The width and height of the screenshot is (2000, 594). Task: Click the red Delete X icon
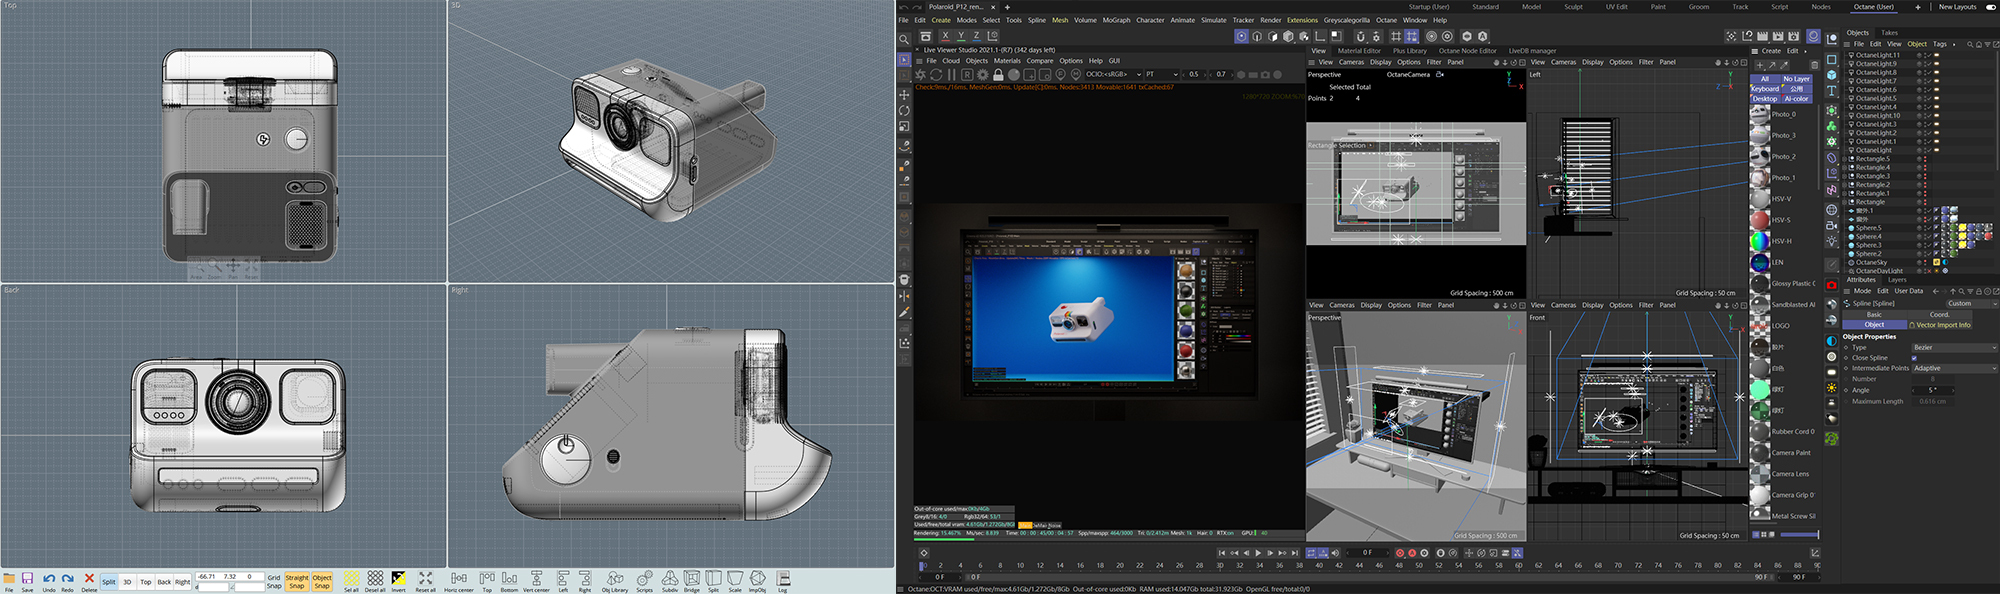coord(89,578)
